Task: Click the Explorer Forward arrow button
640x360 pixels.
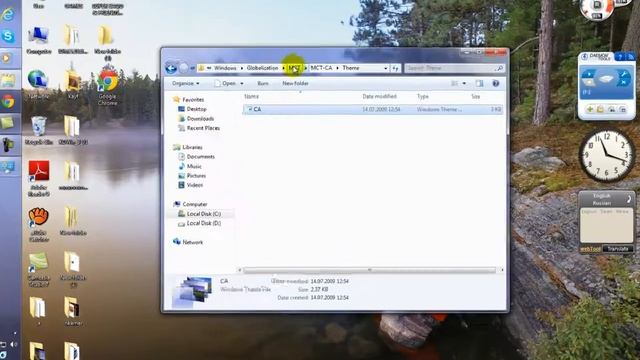Action: (x=184, y=68)
